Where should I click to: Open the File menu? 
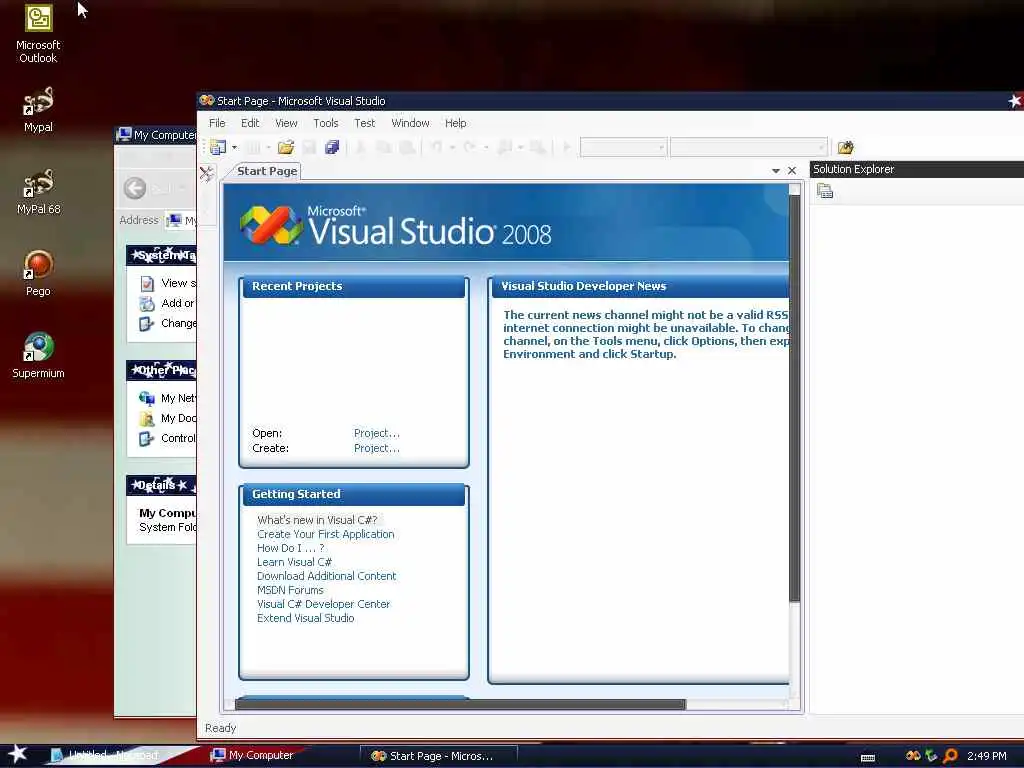coord(217,123)
